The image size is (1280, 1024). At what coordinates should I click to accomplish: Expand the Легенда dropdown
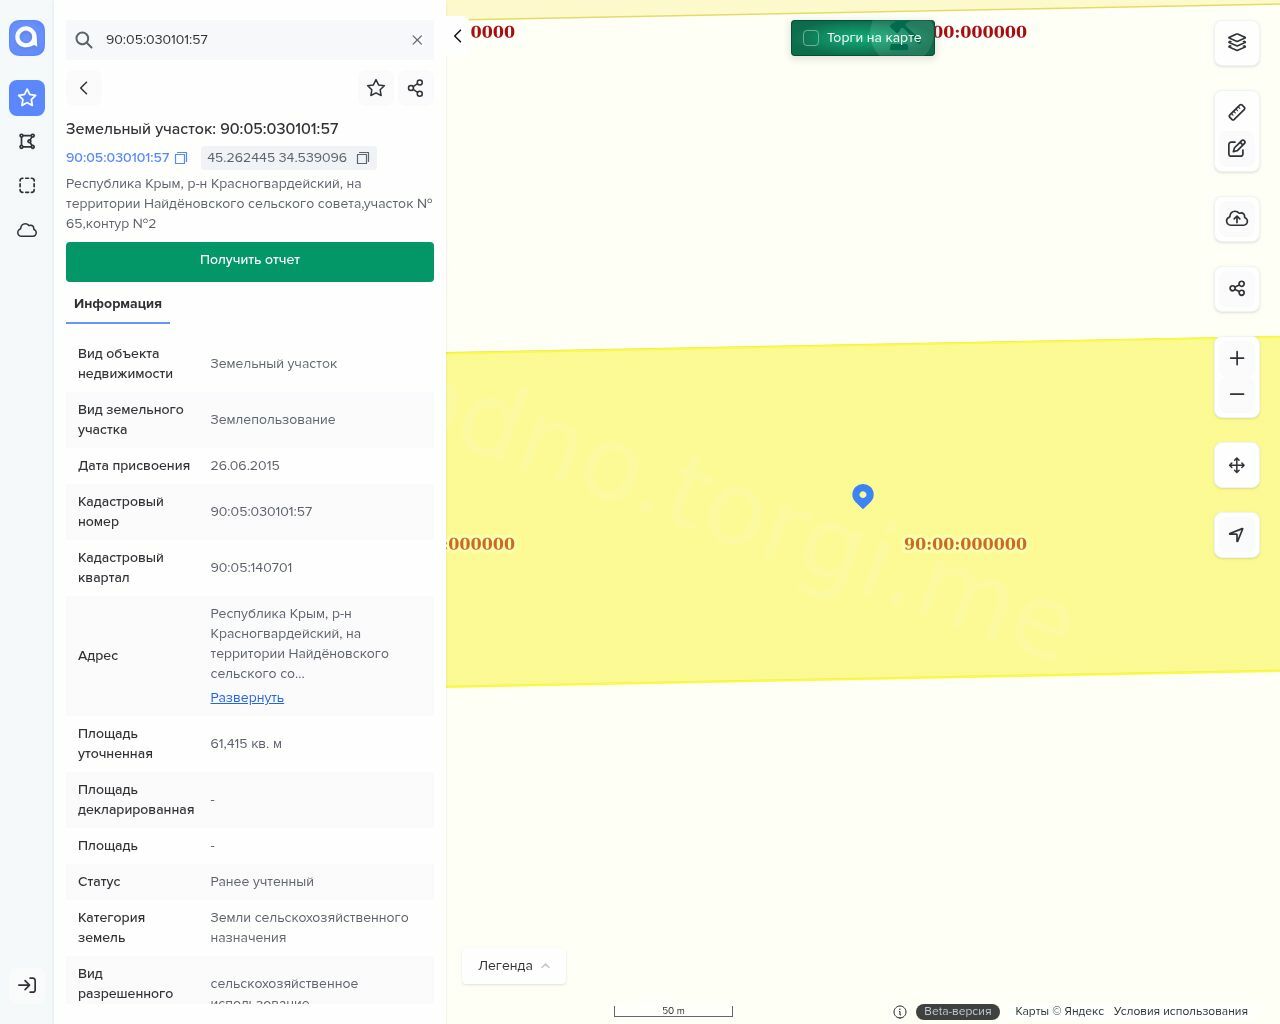(x=514, y=966)
